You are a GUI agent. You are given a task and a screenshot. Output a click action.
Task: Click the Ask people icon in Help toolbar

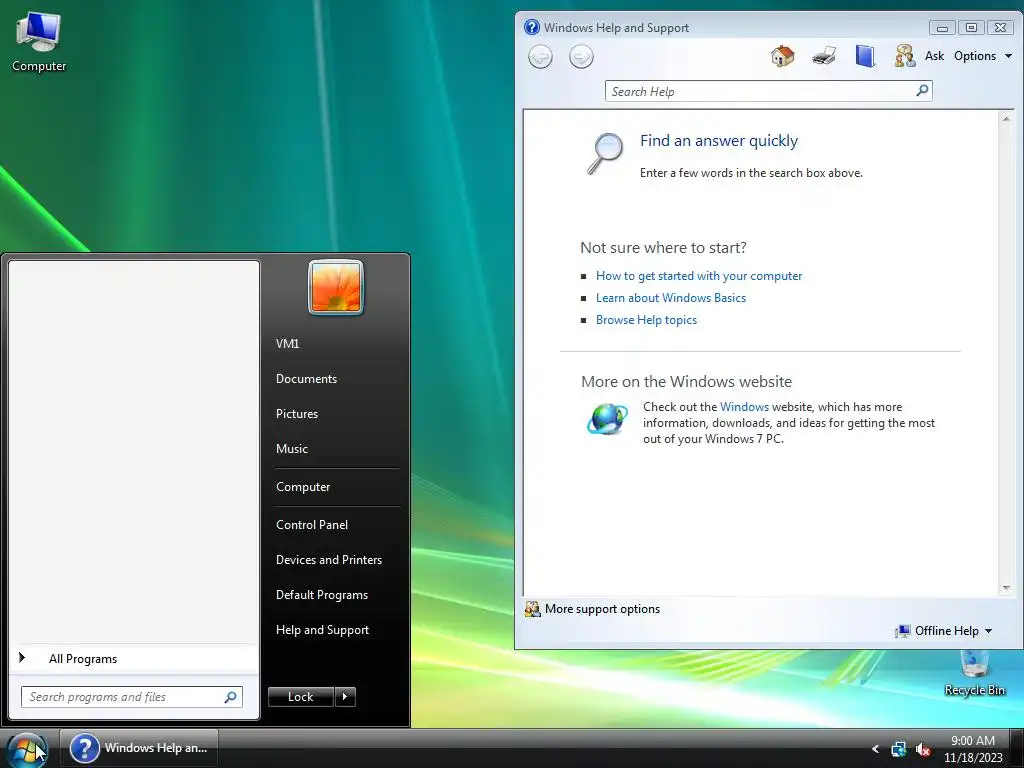tap(904, 56)
